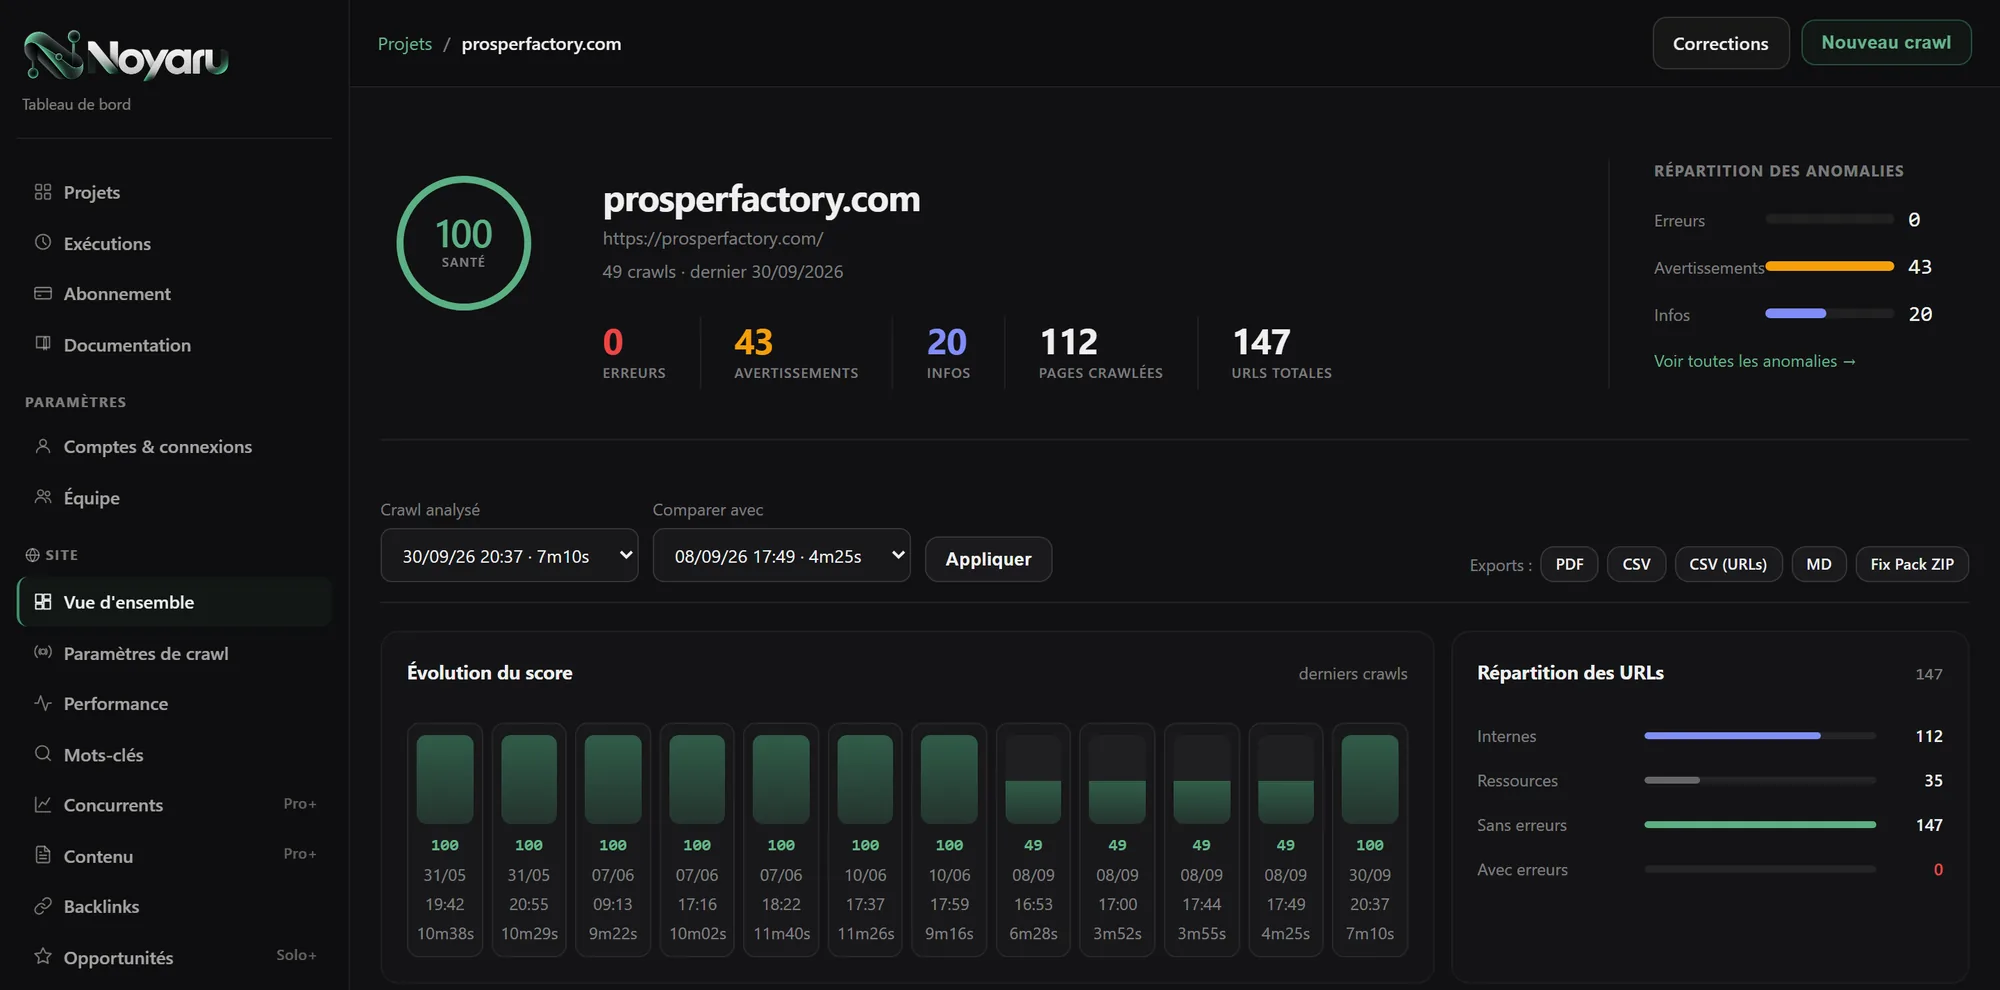Select the 08/09 16:53 score bar
This screenshot has width=2000, height=990.
tap(1033, 839)
